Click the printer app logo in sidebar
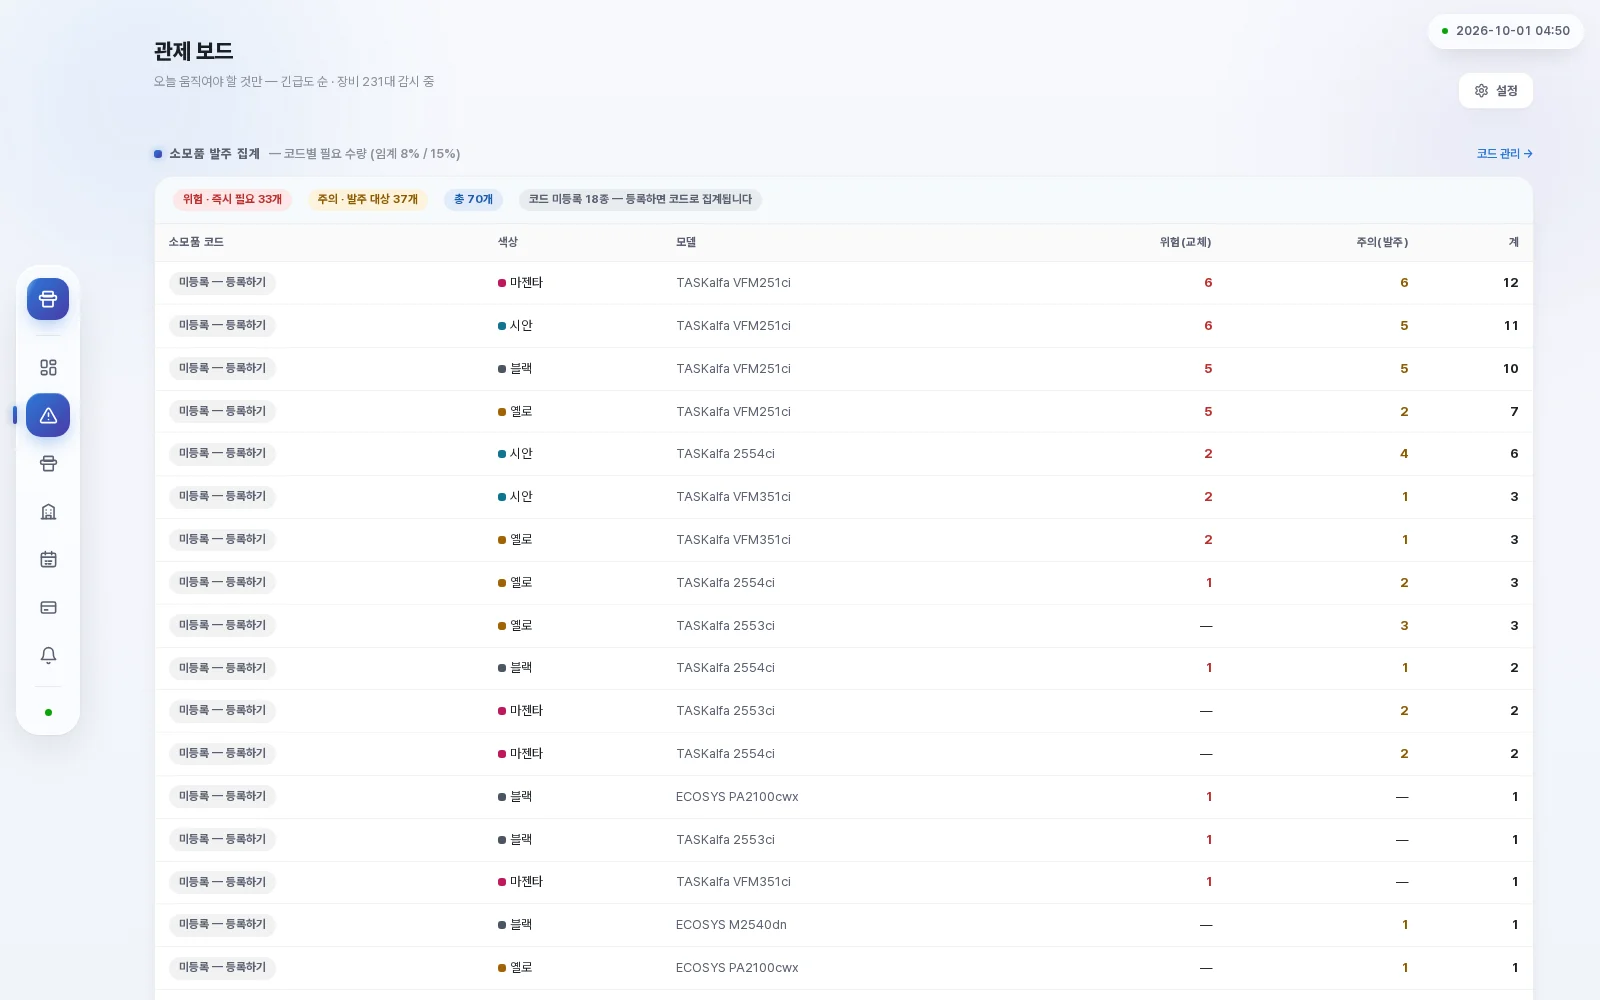The height and width of the screenshot is (1000, 1600). coord(48,299)
